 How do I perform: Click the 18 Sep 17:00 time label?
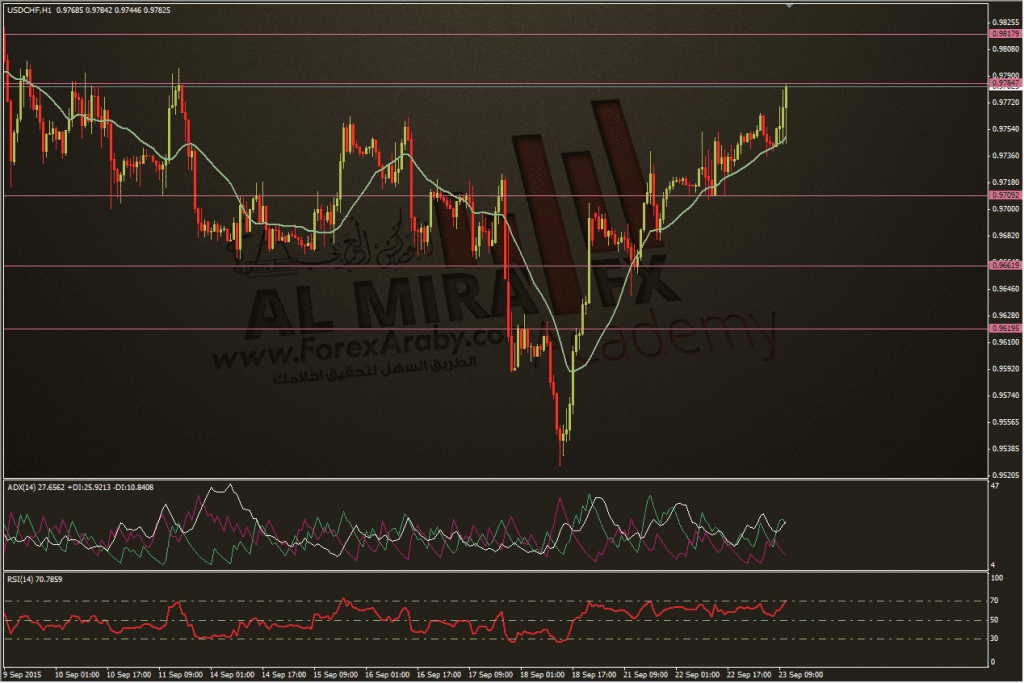[x=594, y=675]
